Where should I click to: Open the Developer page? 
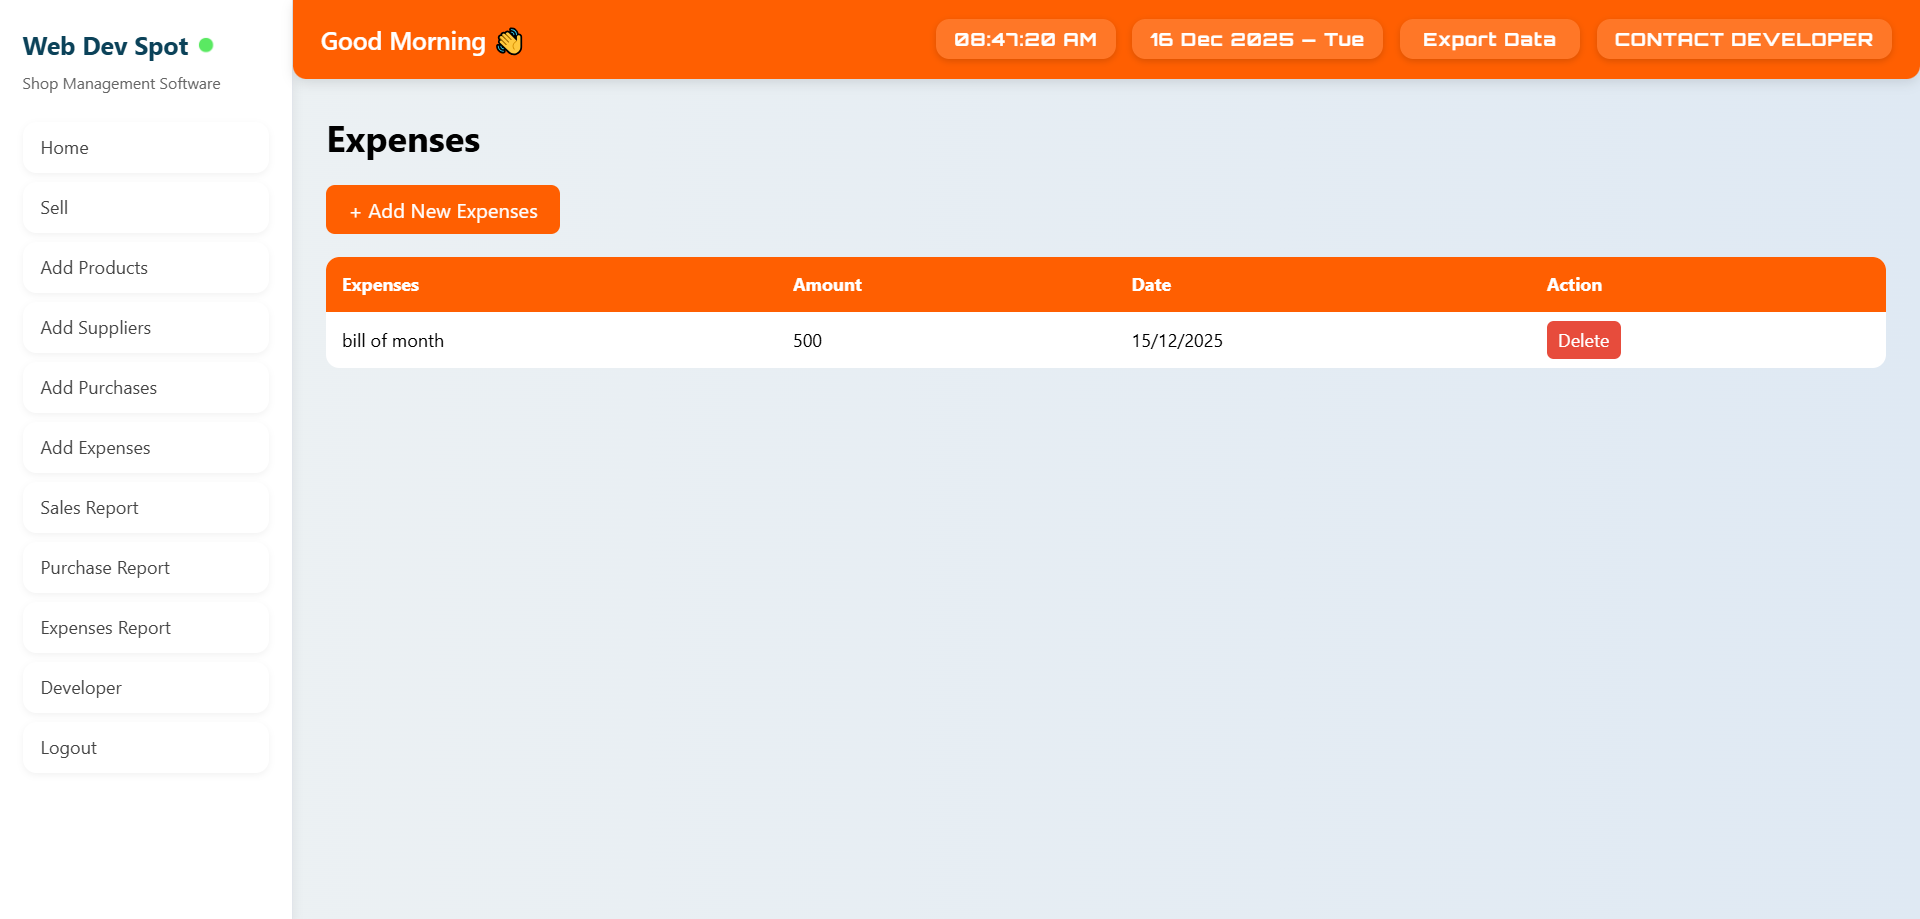[x=146, y=688]
